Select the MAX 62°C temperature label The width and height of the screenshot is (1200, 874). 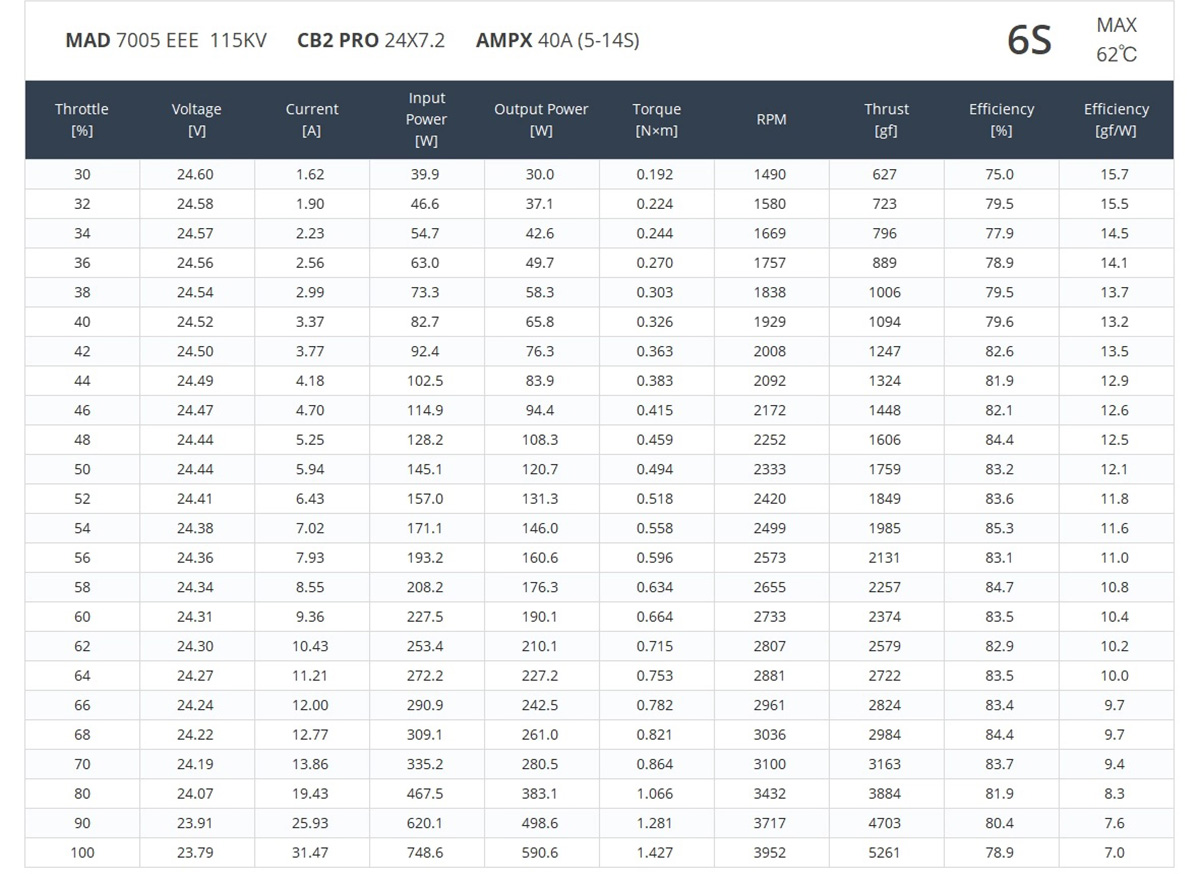[x=1116, y=40]
